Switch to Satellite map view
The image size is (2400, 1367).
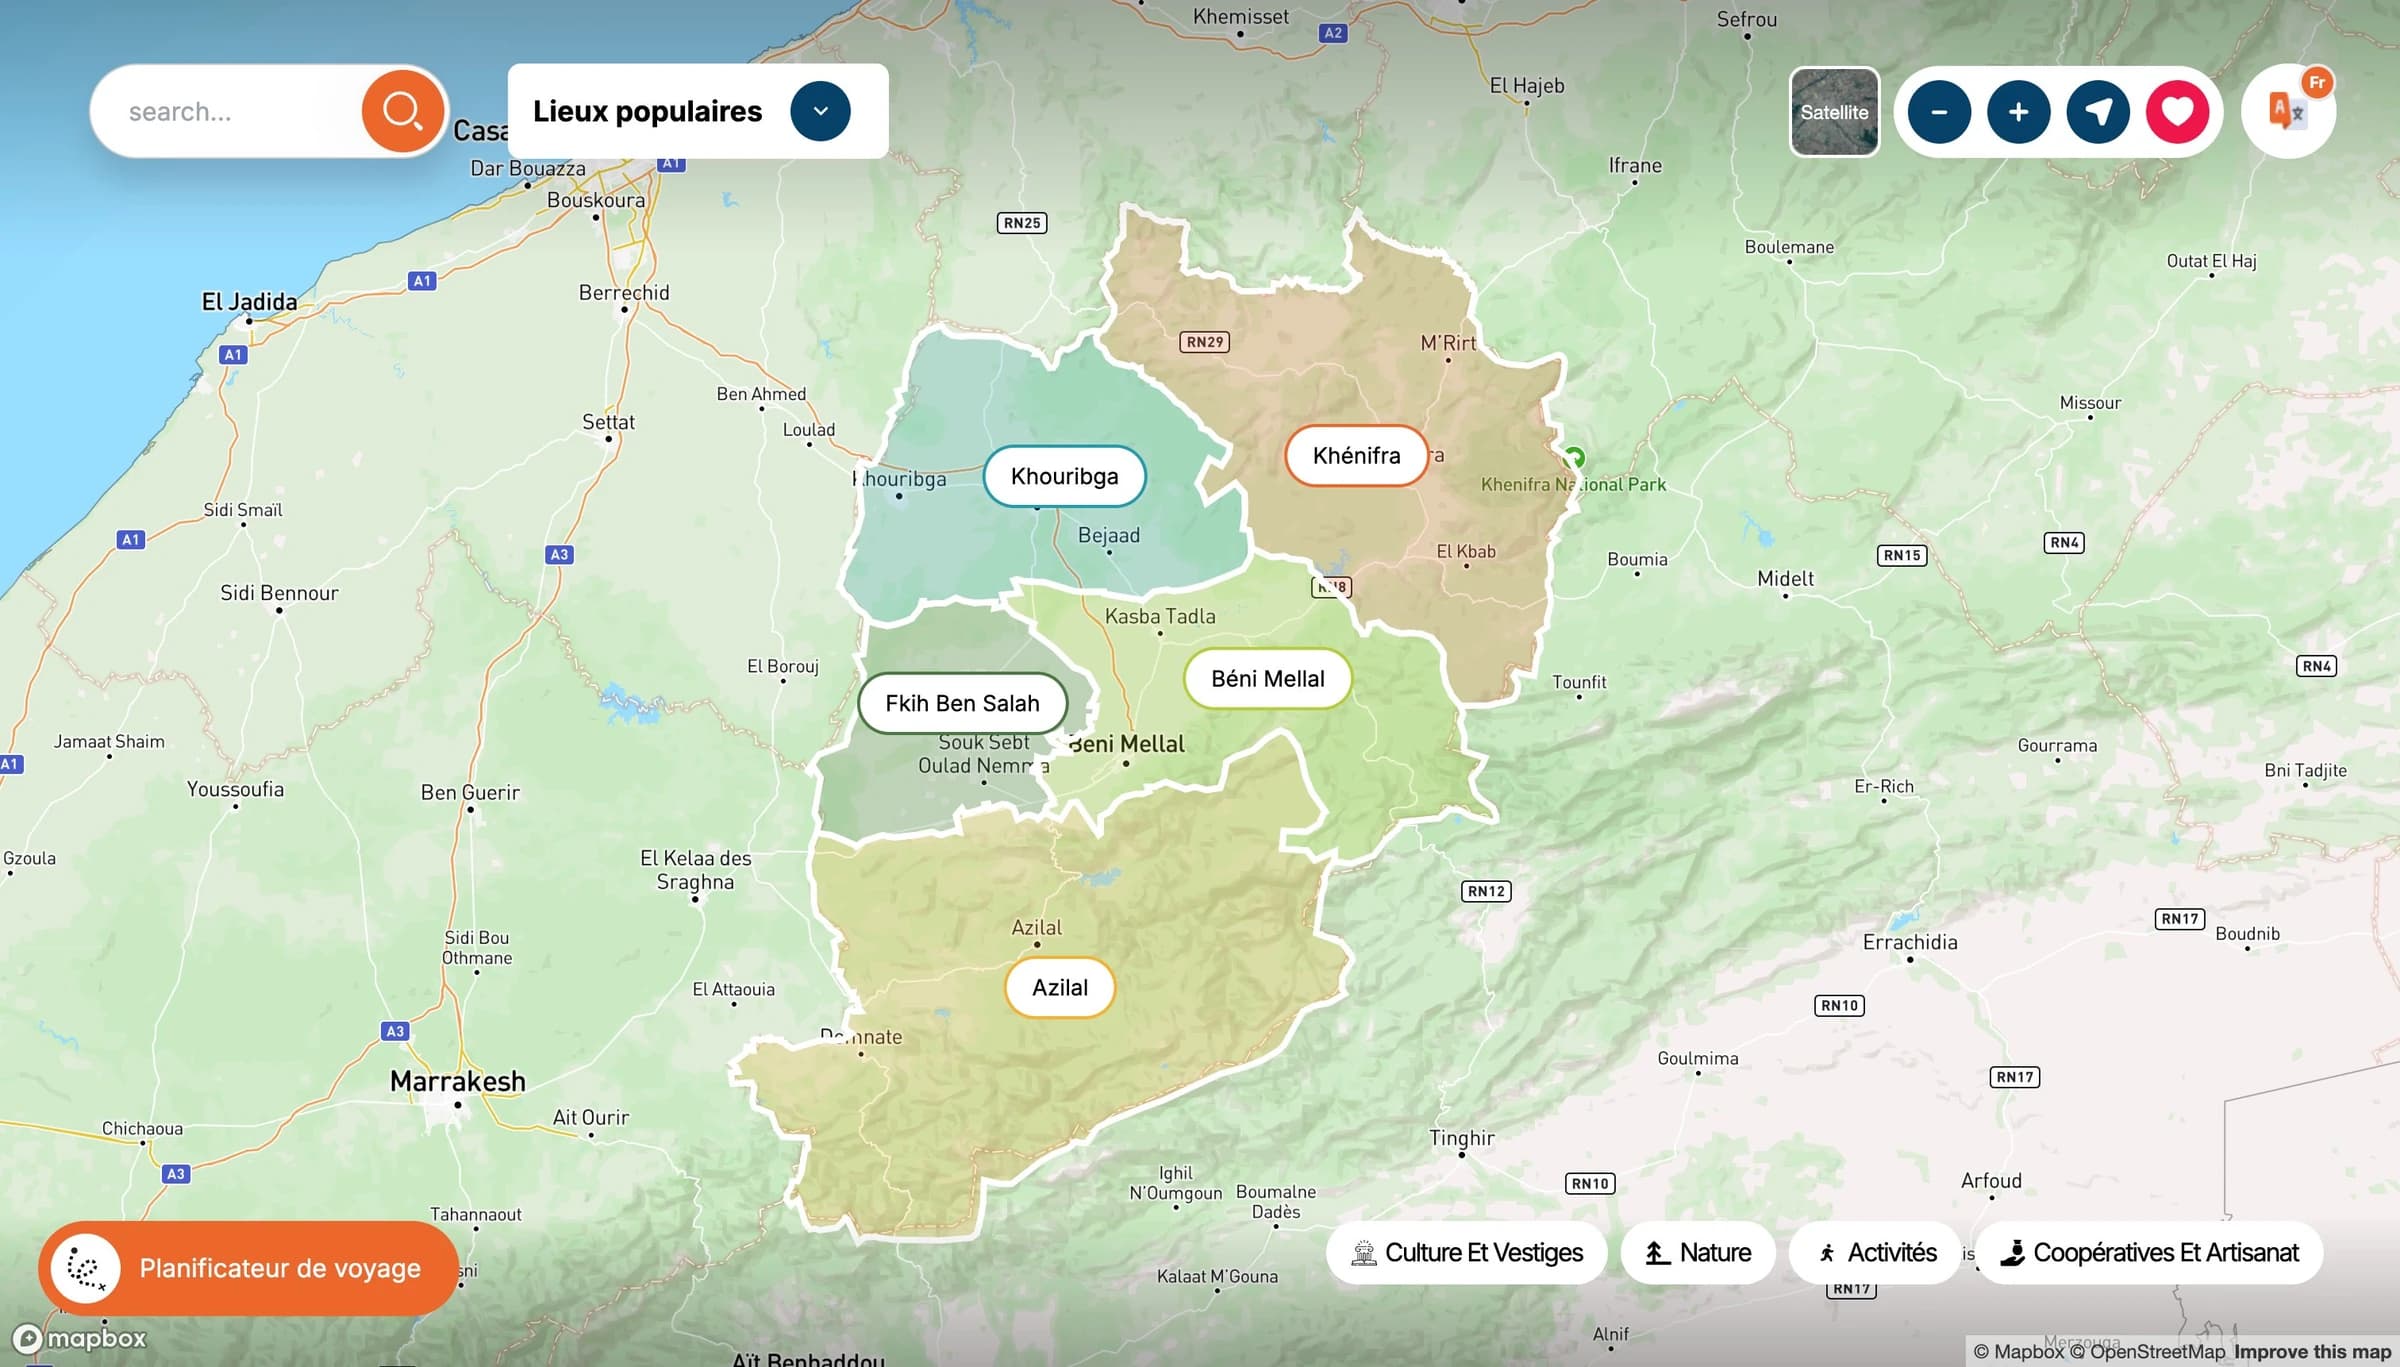1834,112
